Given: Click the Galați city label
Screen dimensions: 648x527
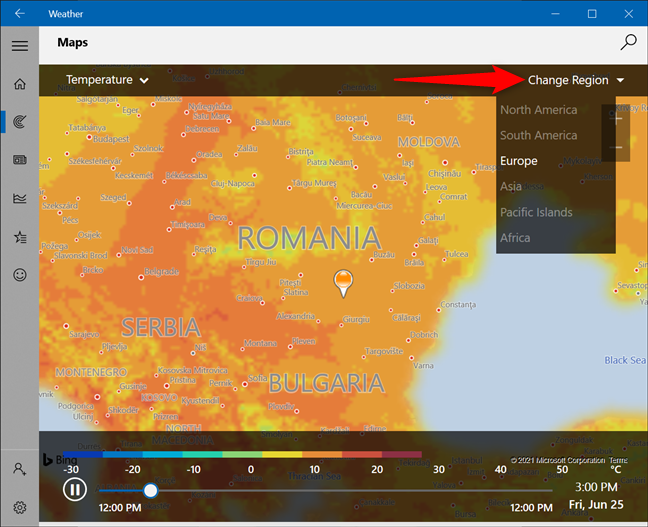Looking at the screenshot, I should click(429, 240).
